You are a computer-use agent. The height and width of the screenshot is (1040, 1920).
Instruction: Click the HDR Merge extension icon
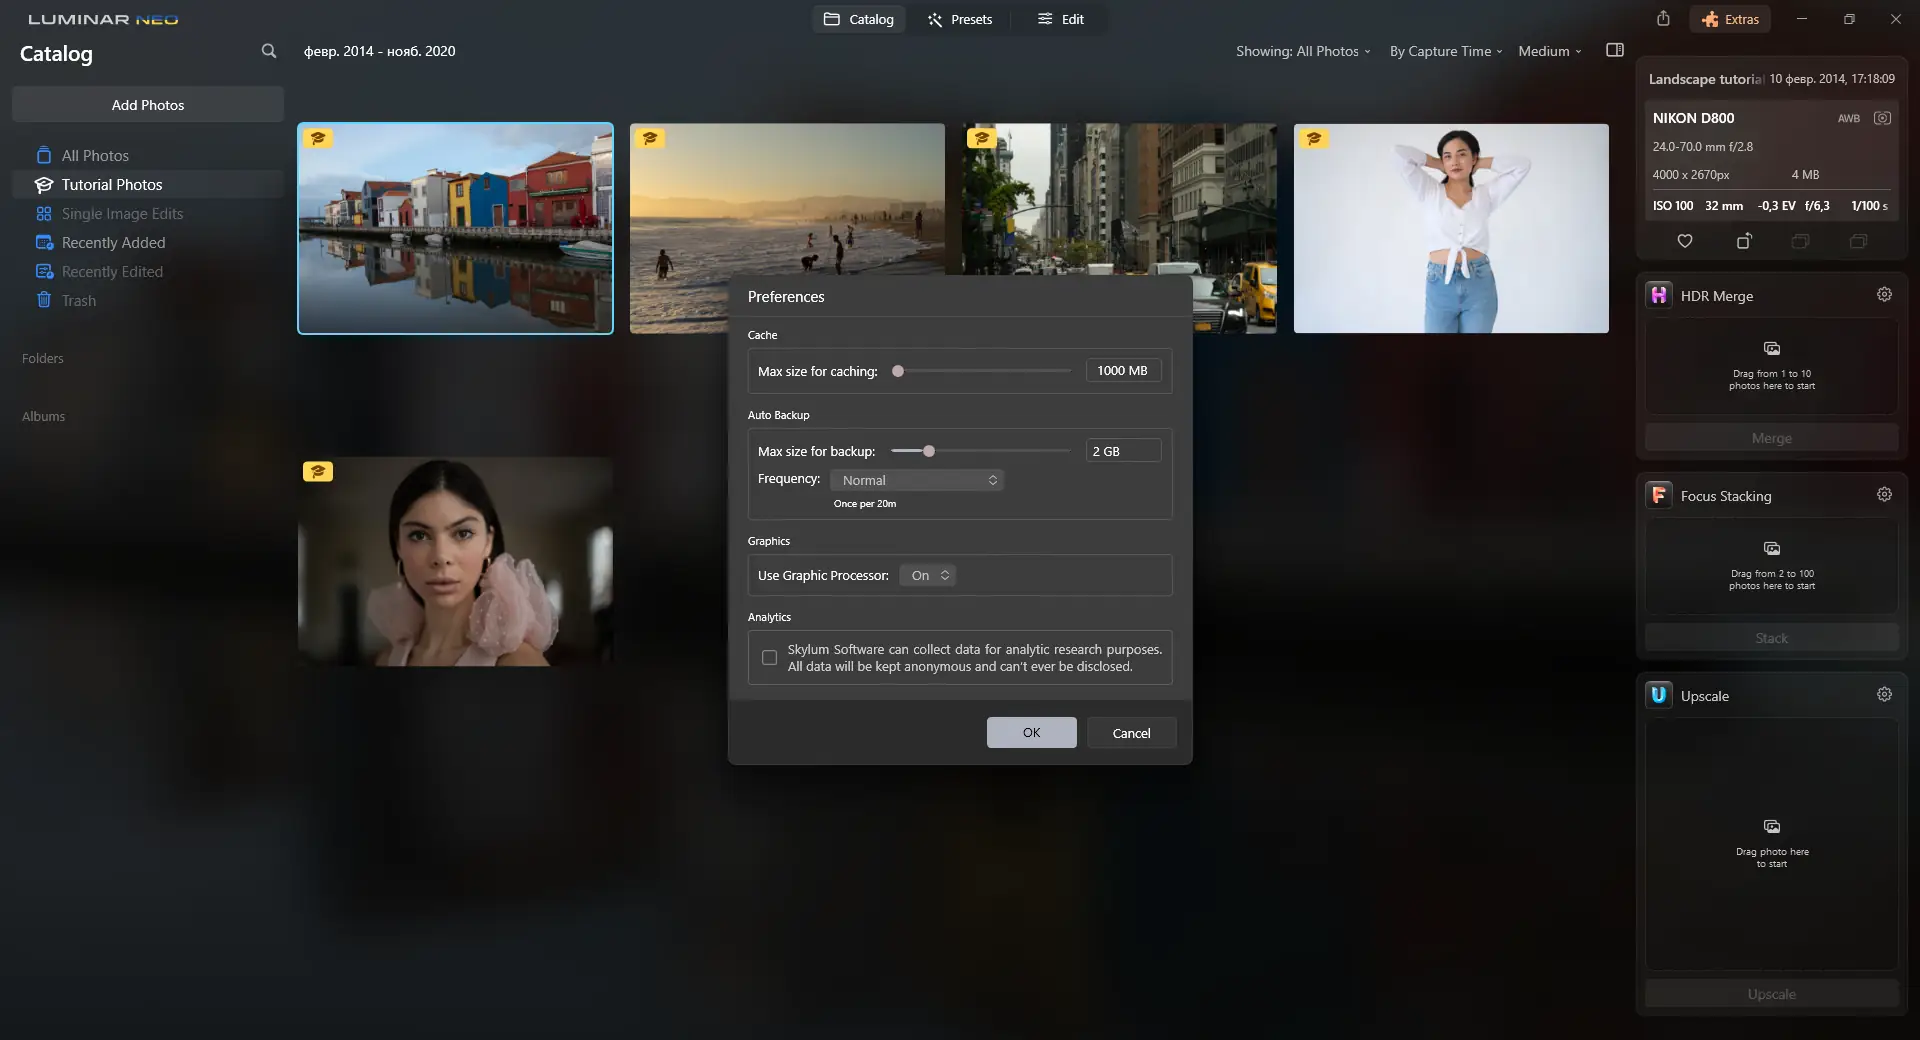[x=1659, y=295]
